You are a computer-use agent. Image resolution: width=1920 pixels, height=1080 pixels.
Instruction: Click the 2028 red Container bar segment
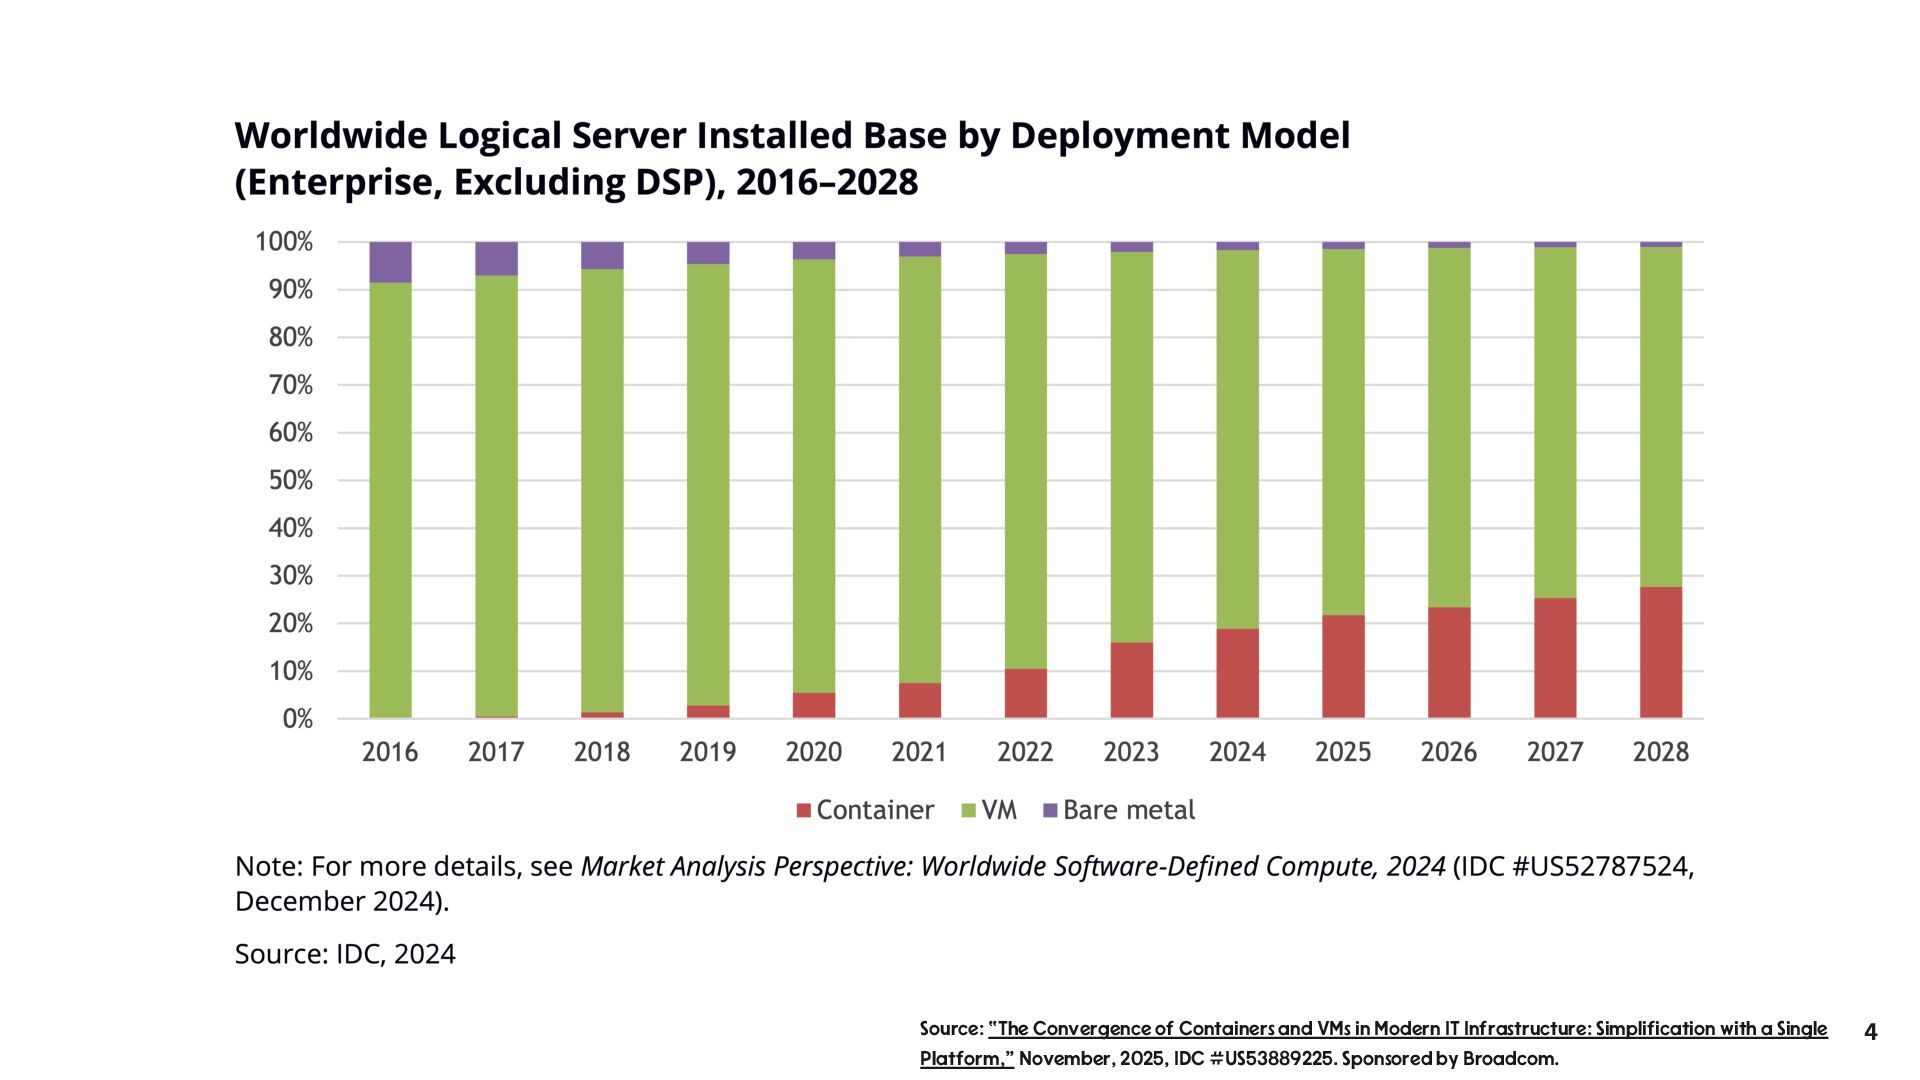click(x=1660, y=652)
